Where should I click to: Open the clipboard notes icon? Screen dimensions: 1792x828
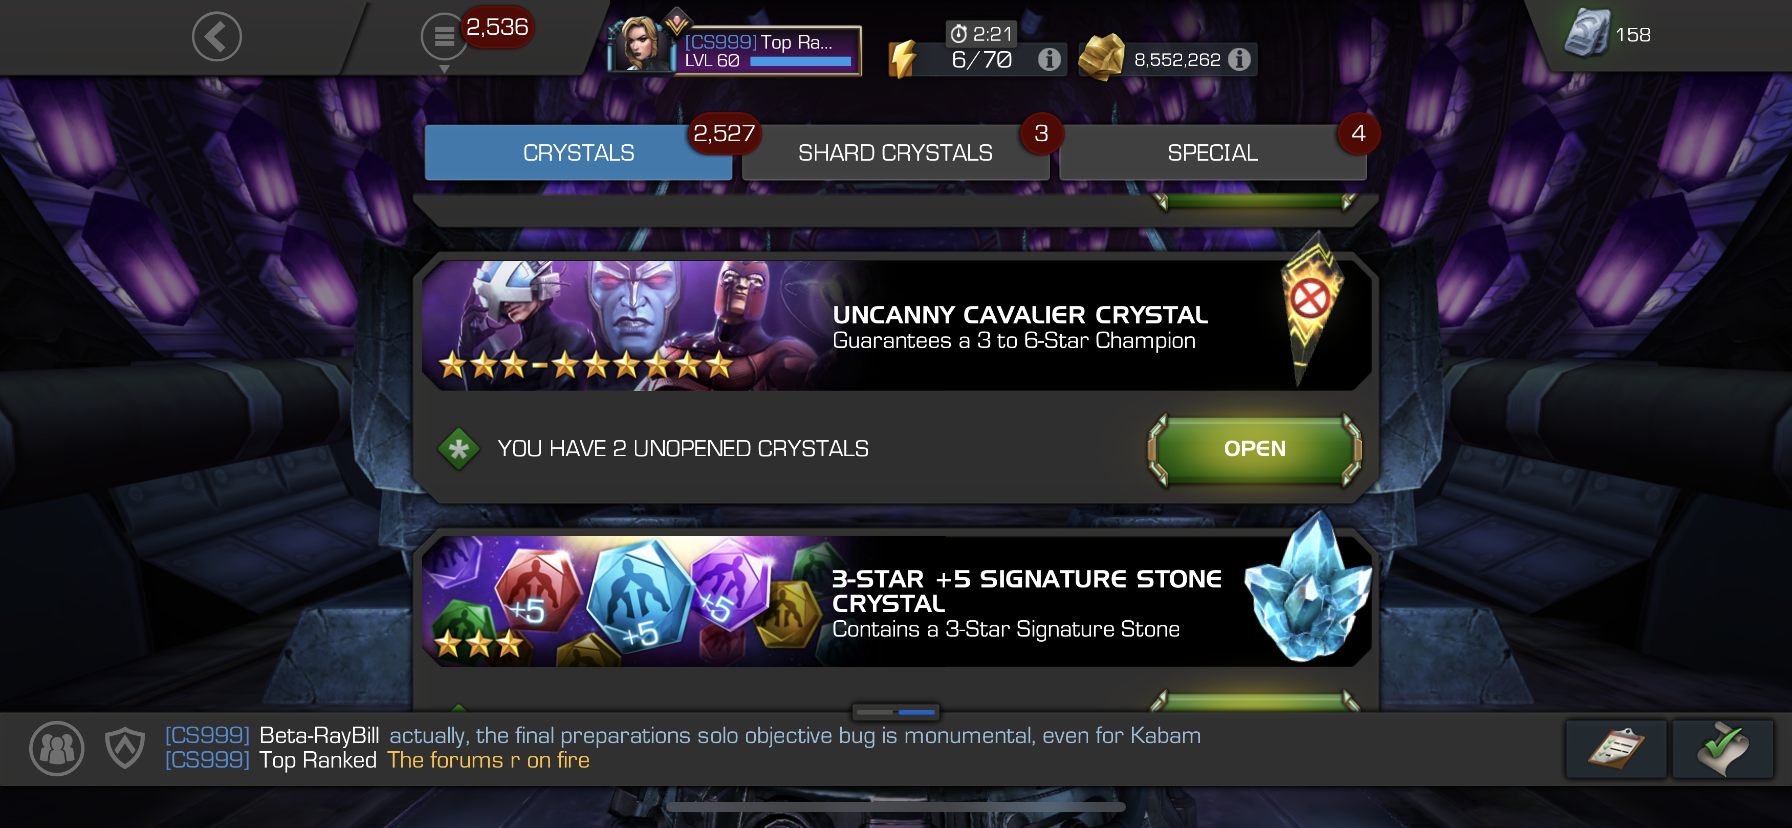point(1616,749)
